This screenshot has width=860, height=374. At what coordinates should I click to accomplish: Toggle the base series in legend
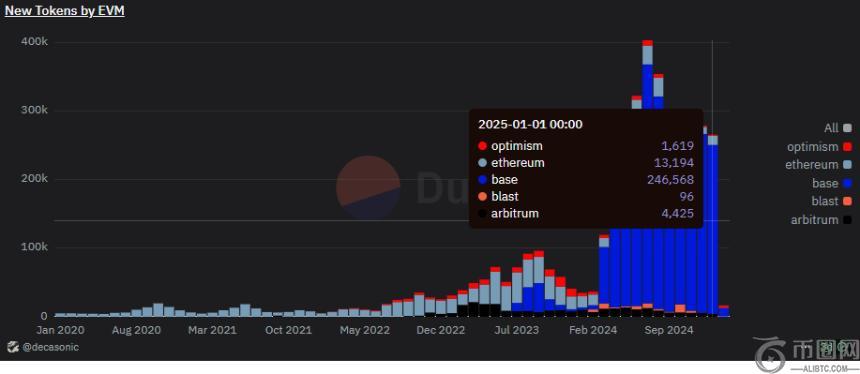pyautogui.click(x=832, y=183)
